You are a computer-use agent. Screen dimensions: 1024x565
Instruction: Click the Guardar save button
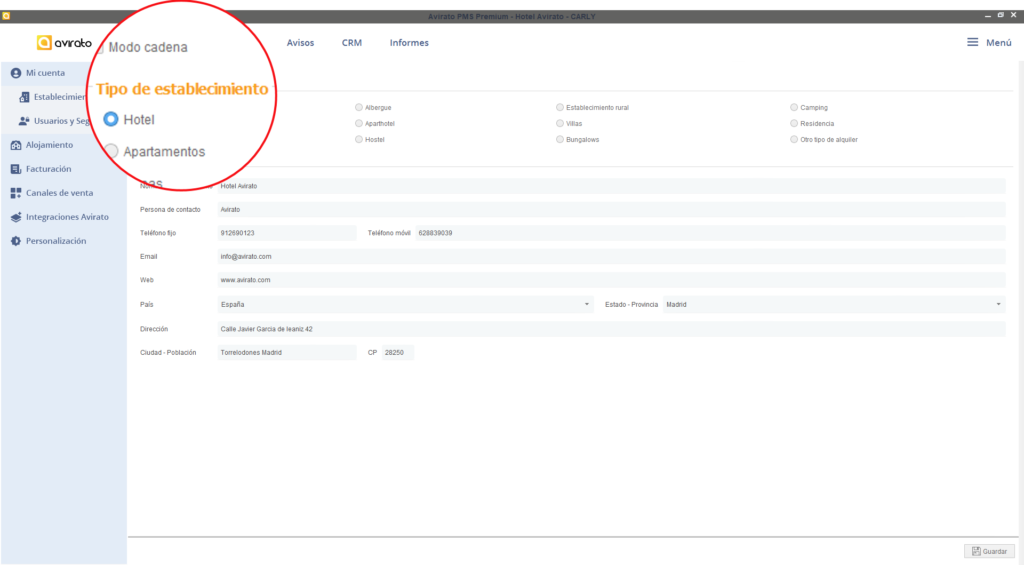[x=989, y=551]
